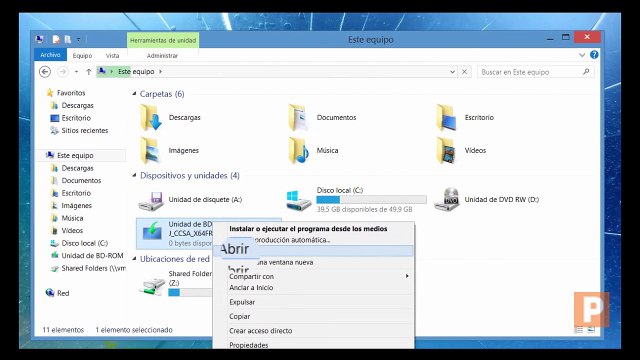Select Disco local (C:) in navigation pane

coord(84,243)
